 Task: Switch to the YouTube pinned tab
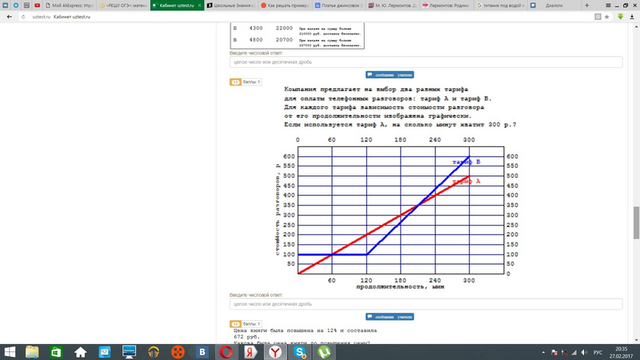tap(37, 5)
